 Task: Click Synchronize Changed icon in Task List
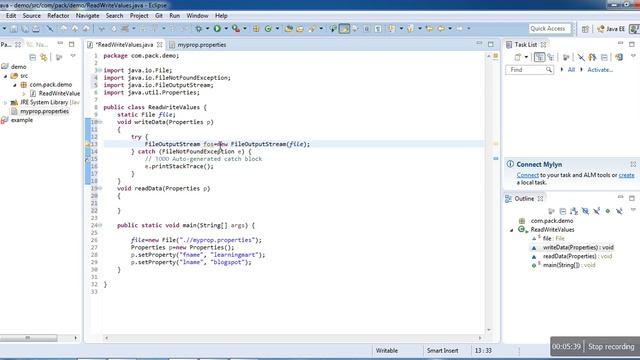click(x=619, y=58)
